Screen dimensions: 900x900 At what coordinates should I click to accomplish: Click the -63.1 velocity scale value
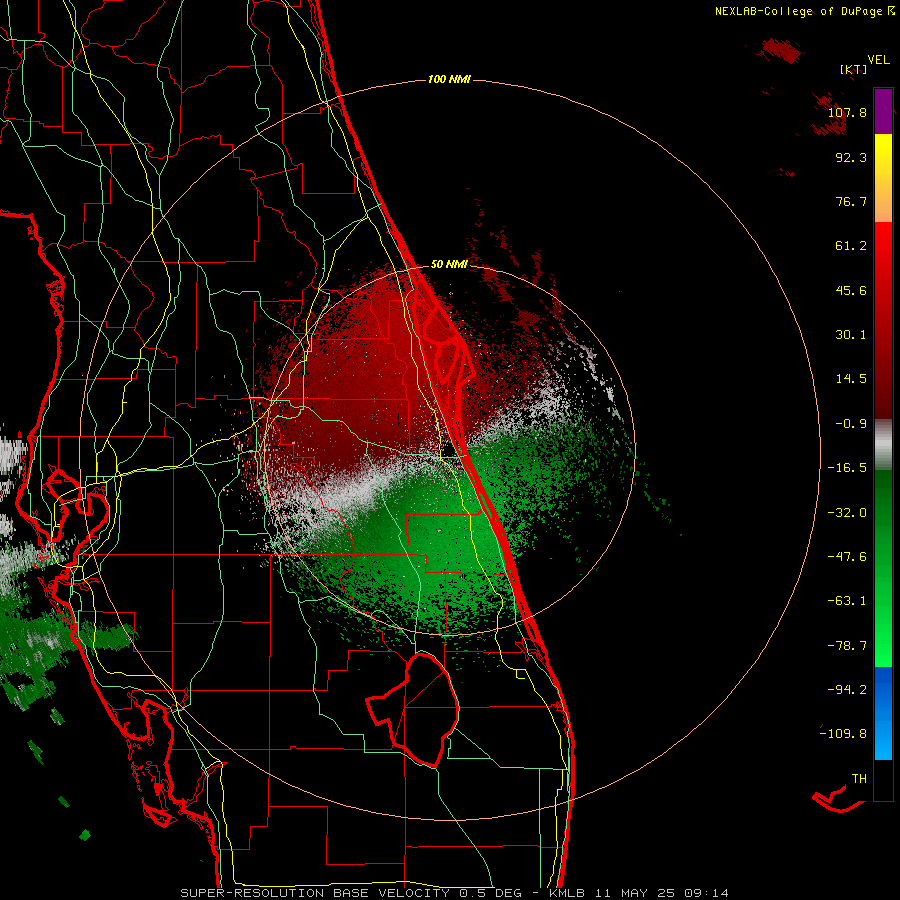point(847,601)
